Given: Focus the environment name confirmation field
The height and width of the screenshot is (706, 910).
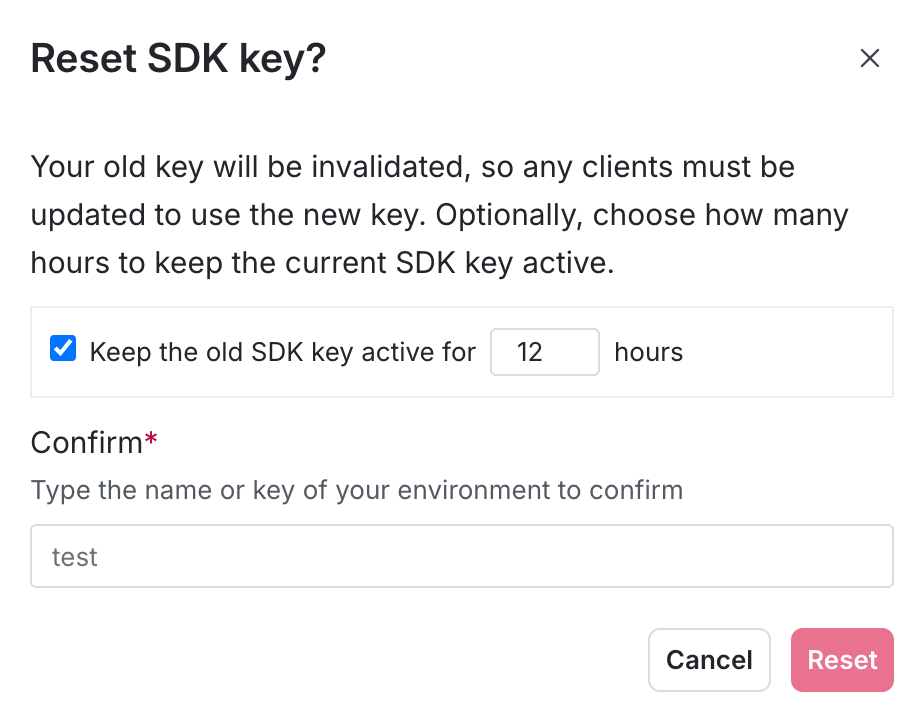Looking at the screenshot, I should [462, 556].
